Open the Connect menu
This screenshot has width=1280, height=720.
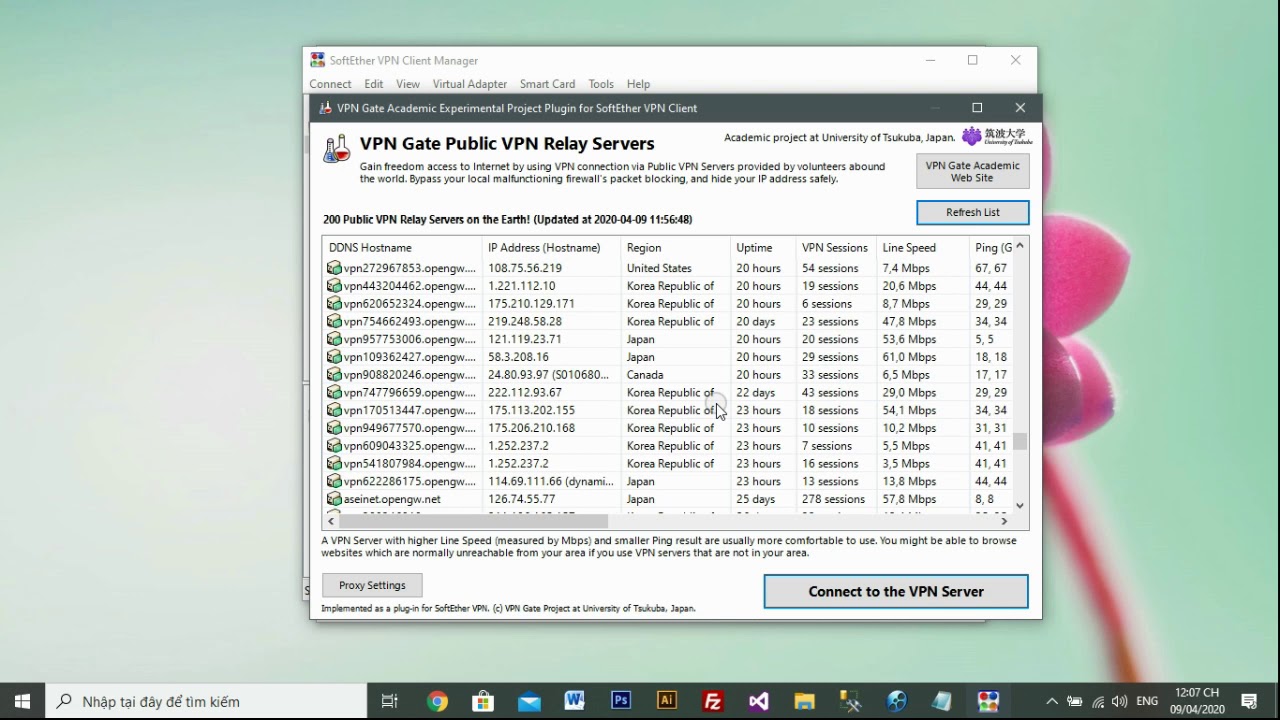coord(330,84)
